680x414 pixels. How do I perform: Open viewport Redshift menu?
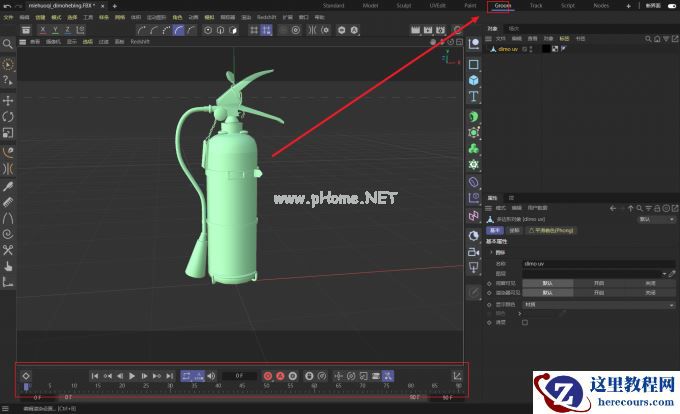[140, 42]
